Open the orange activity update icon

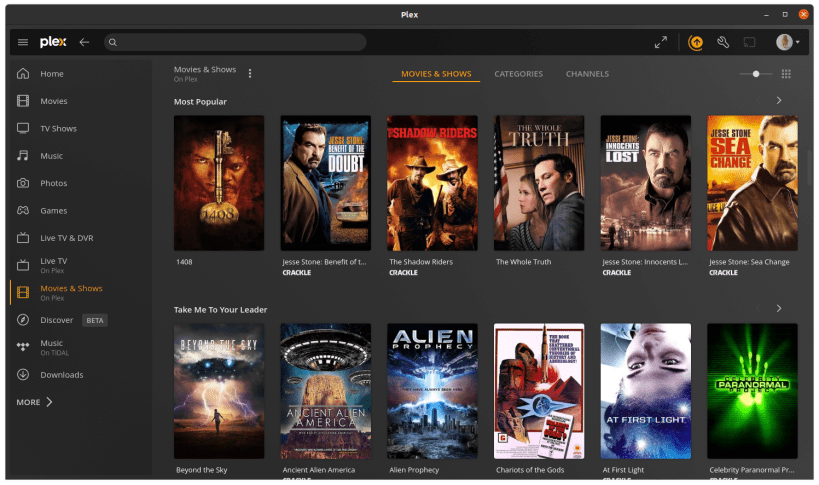(695, 42)
